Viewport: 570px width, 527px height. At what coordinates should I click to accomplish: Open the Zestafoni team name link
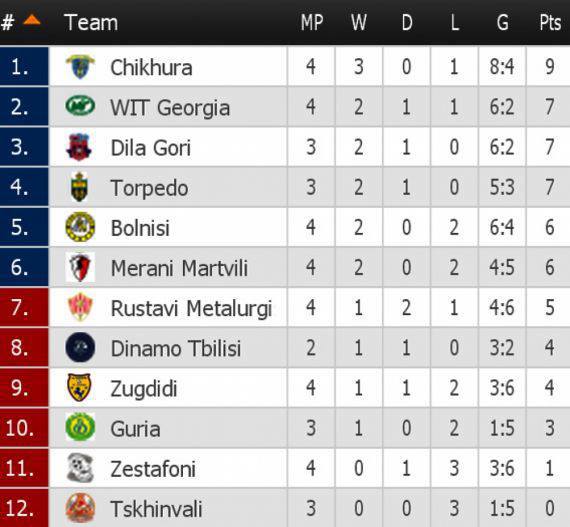(153, 468)
